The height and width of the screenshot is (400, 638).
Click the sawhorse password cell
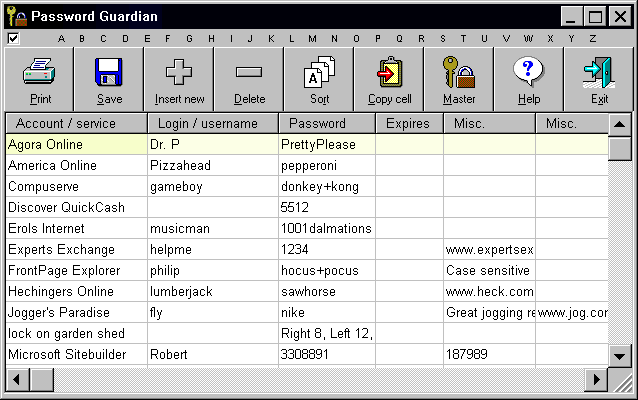click(x=327, y=291)
